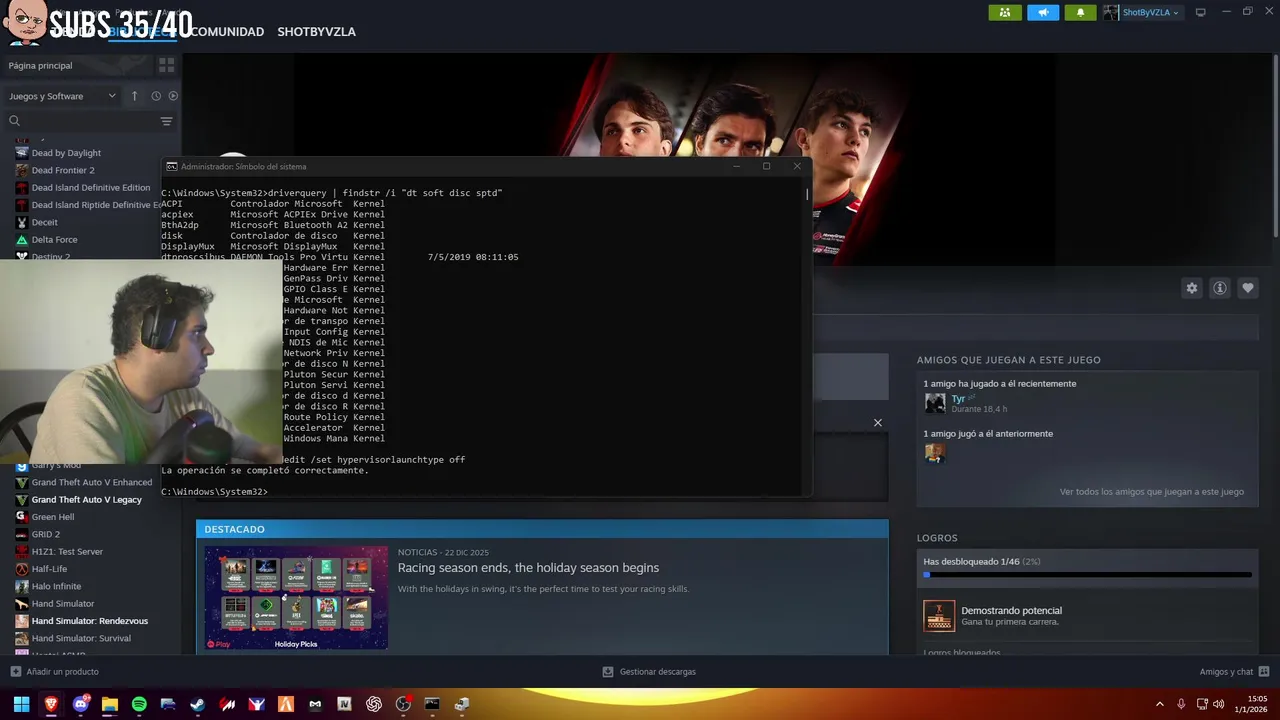Open the previously-played friend's avatar
The height and width of the screenshot is (720, 1280).
click(935, 453)
